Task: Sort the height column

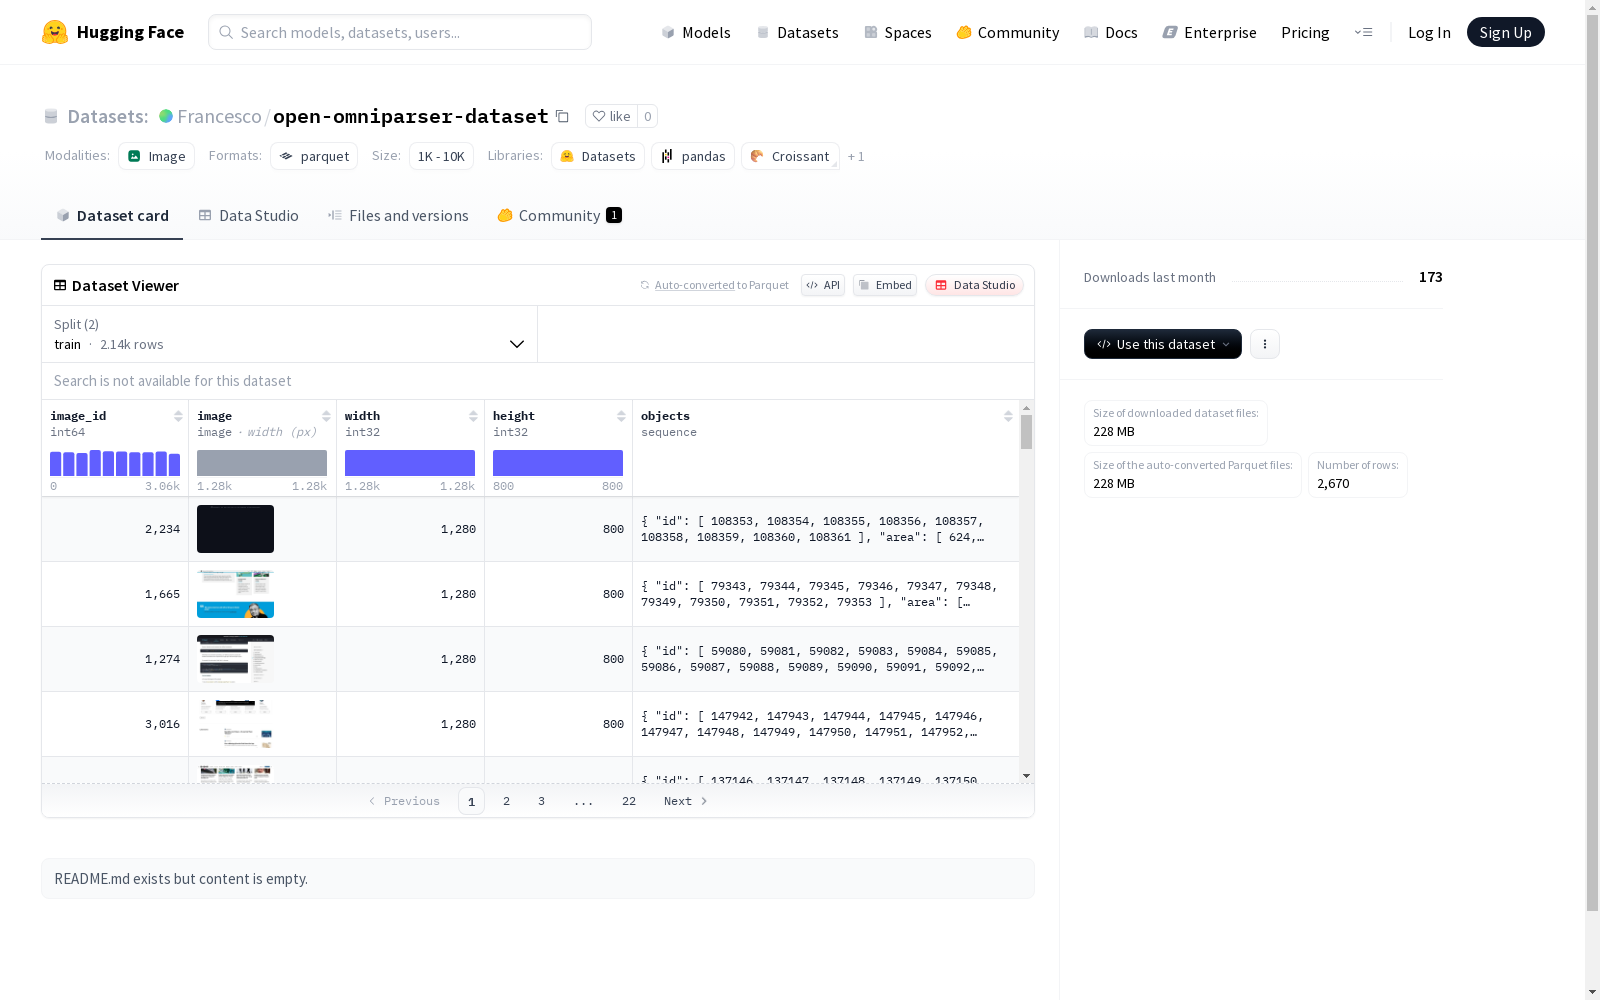Action: (x=621, y=416)
